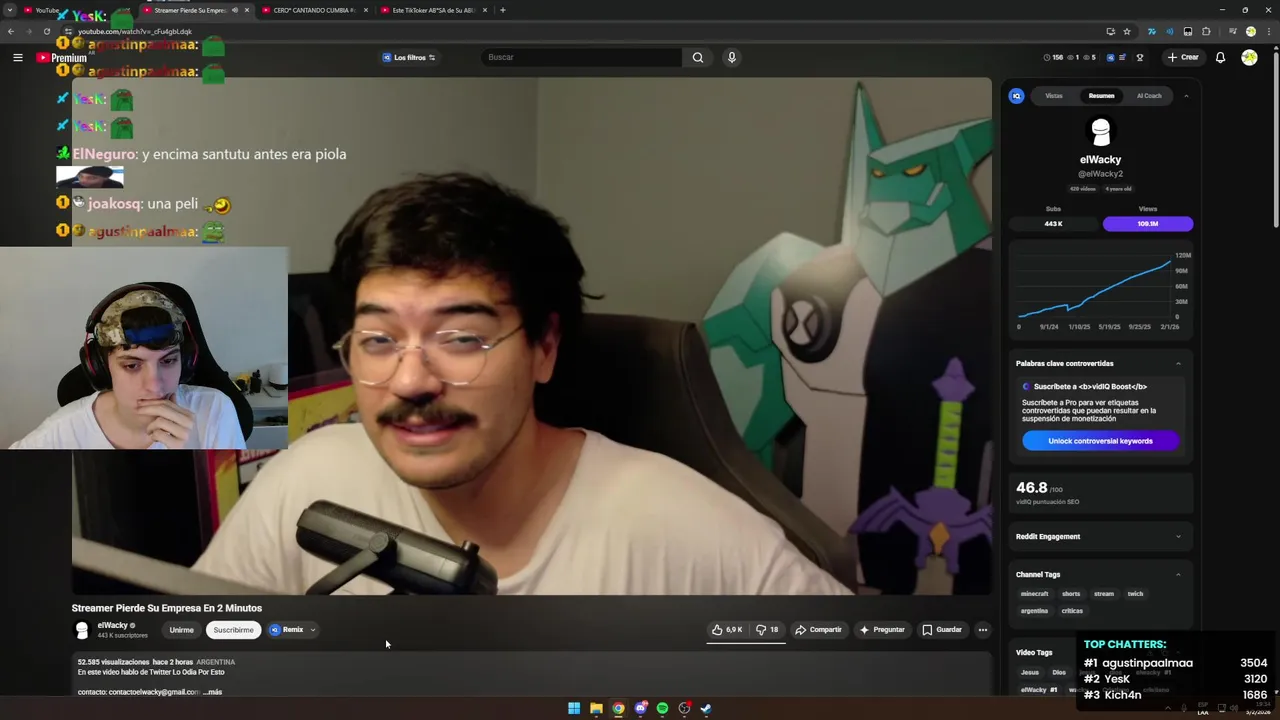The height and width of the screenshot is (720, 1280).
Task: Switch to the Vistas tab in vidIQ
Action: [1054, 96]
